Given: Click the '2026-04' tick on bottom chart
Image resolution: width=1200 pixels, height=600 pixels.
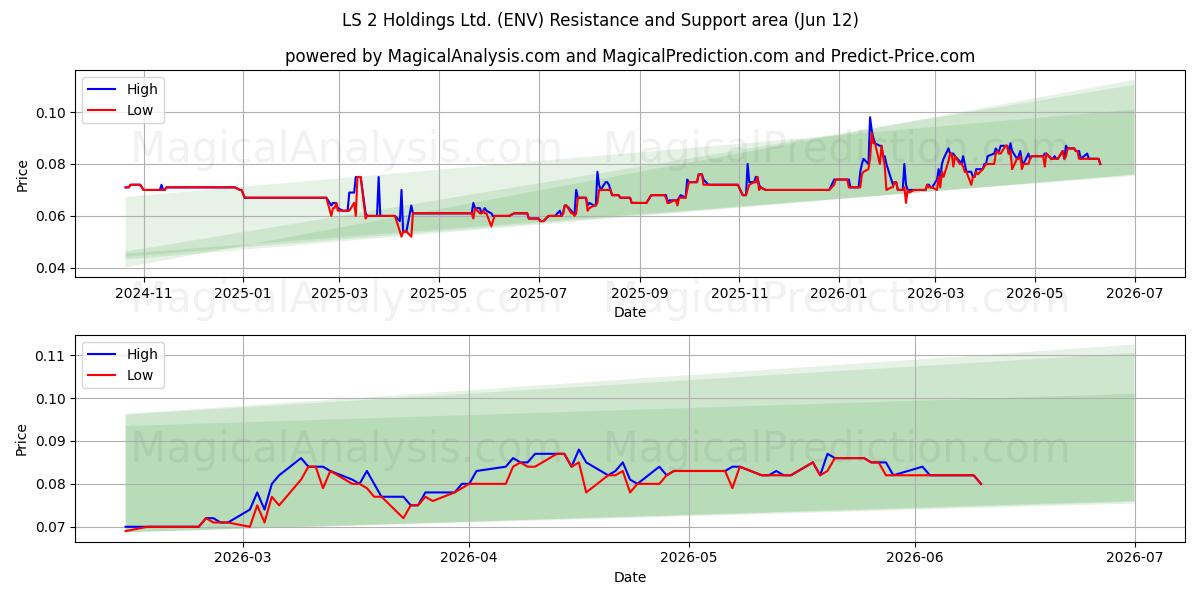Looking at the screenshot, I should 469,558.
